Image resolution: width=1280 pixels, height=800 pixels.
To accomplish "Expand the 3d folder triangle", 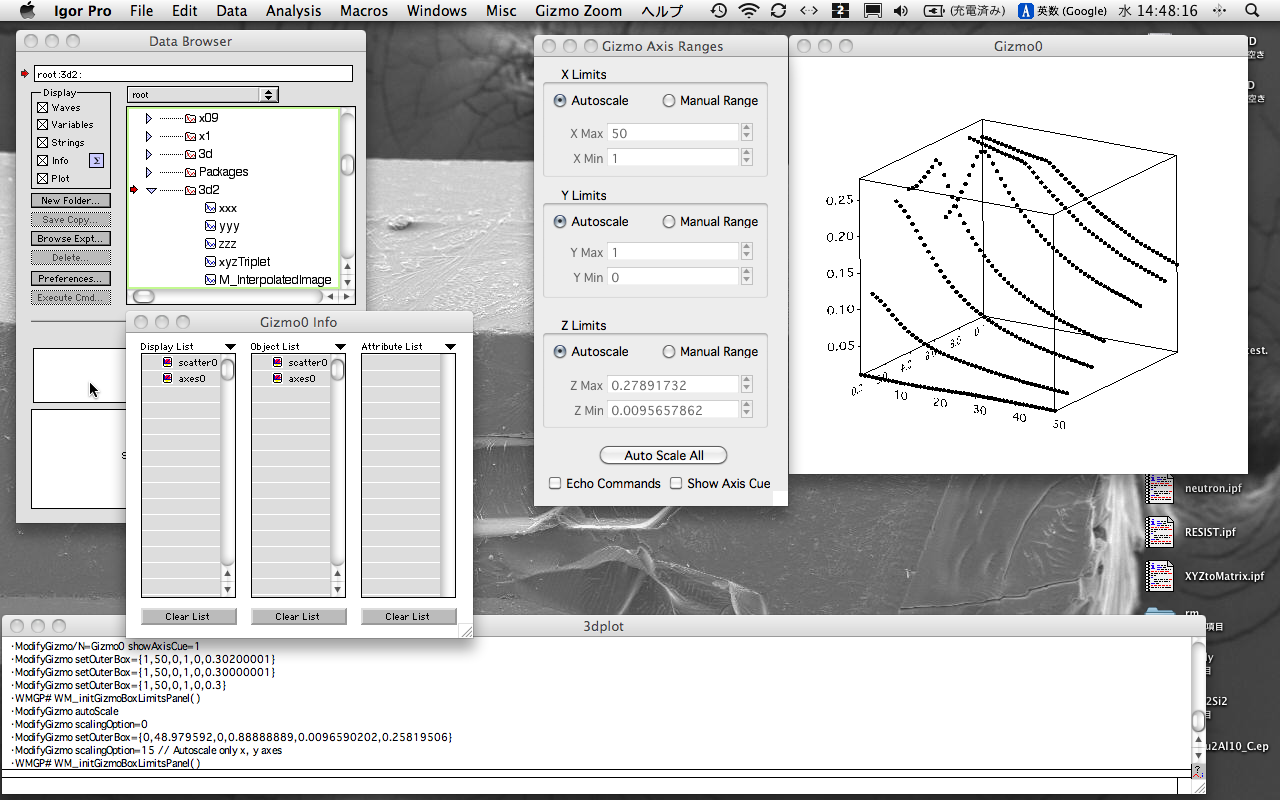I will click(149, 154).
